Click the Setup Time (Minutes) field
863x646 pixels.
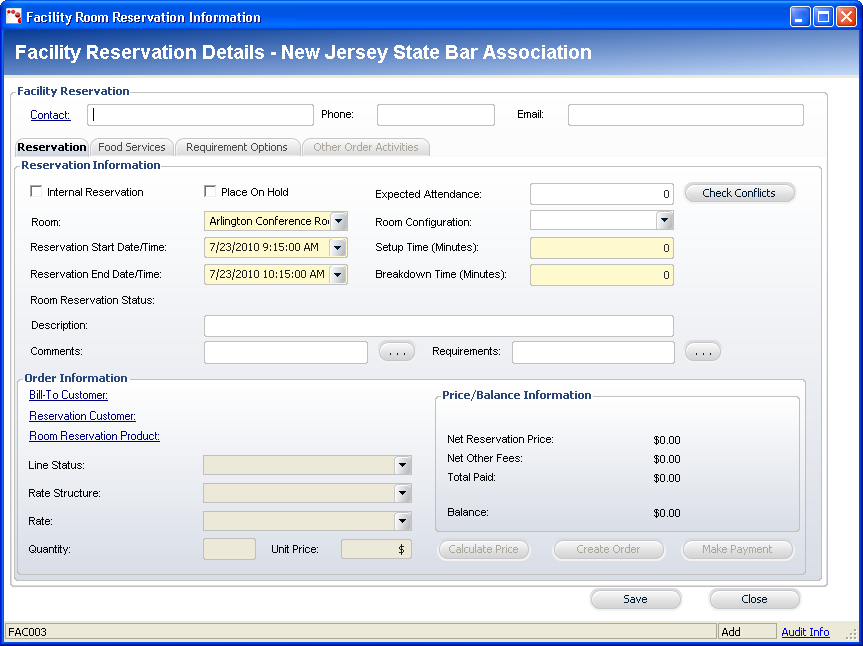pyautogui.click(x=602, y=248)
